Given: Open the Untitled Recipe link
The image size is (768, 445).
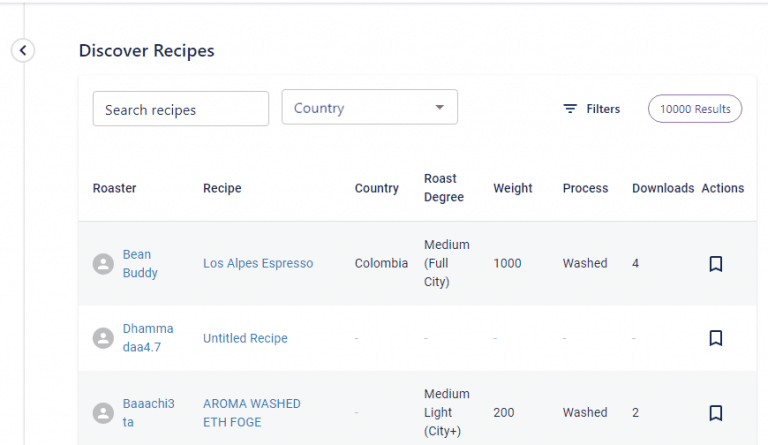Looking at the screenshot, I should pyautogui.click(x=245, y=338).
